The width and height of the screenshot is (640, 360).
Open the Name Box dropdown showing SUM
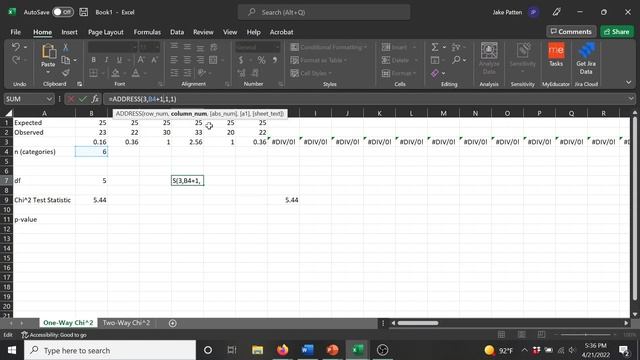[49, 99]
